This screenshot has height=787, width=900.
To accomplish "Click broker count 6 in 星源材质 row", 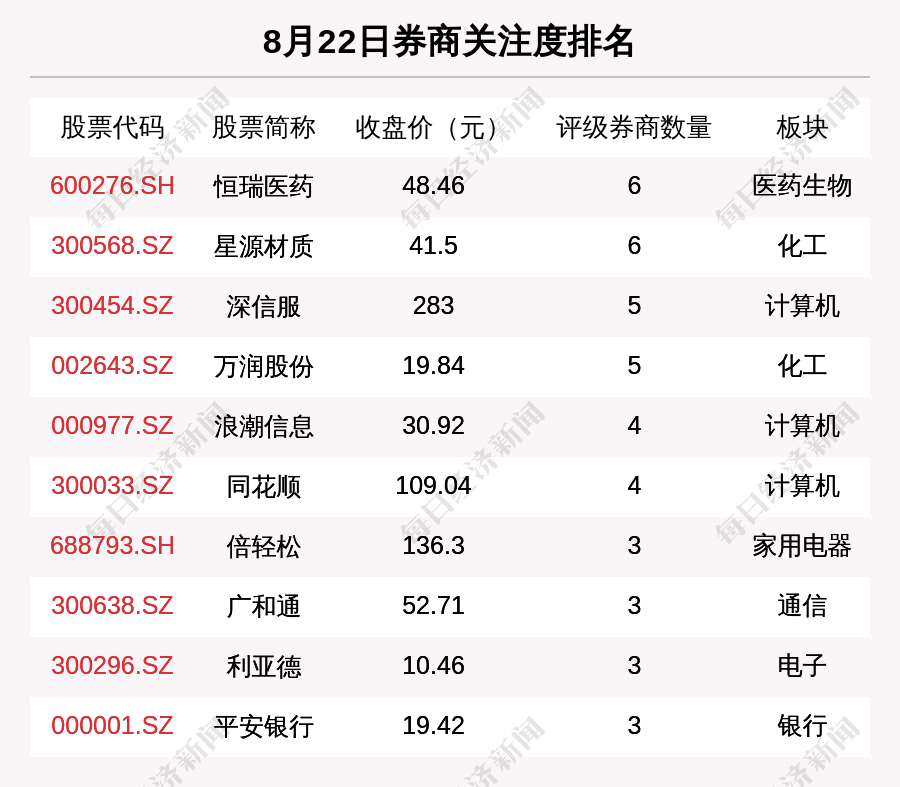I will coord(634,246).
